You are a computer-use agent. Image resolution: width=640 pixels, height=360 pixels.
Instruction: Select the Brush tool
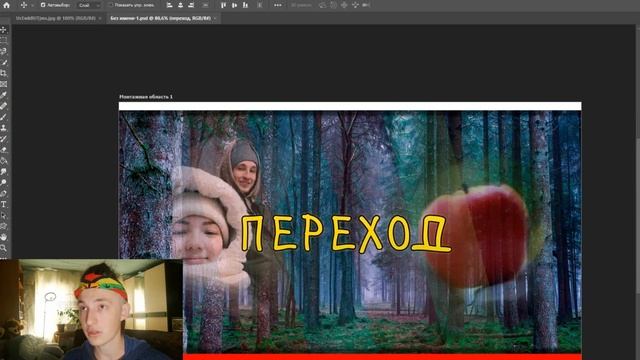coord(4,117)
